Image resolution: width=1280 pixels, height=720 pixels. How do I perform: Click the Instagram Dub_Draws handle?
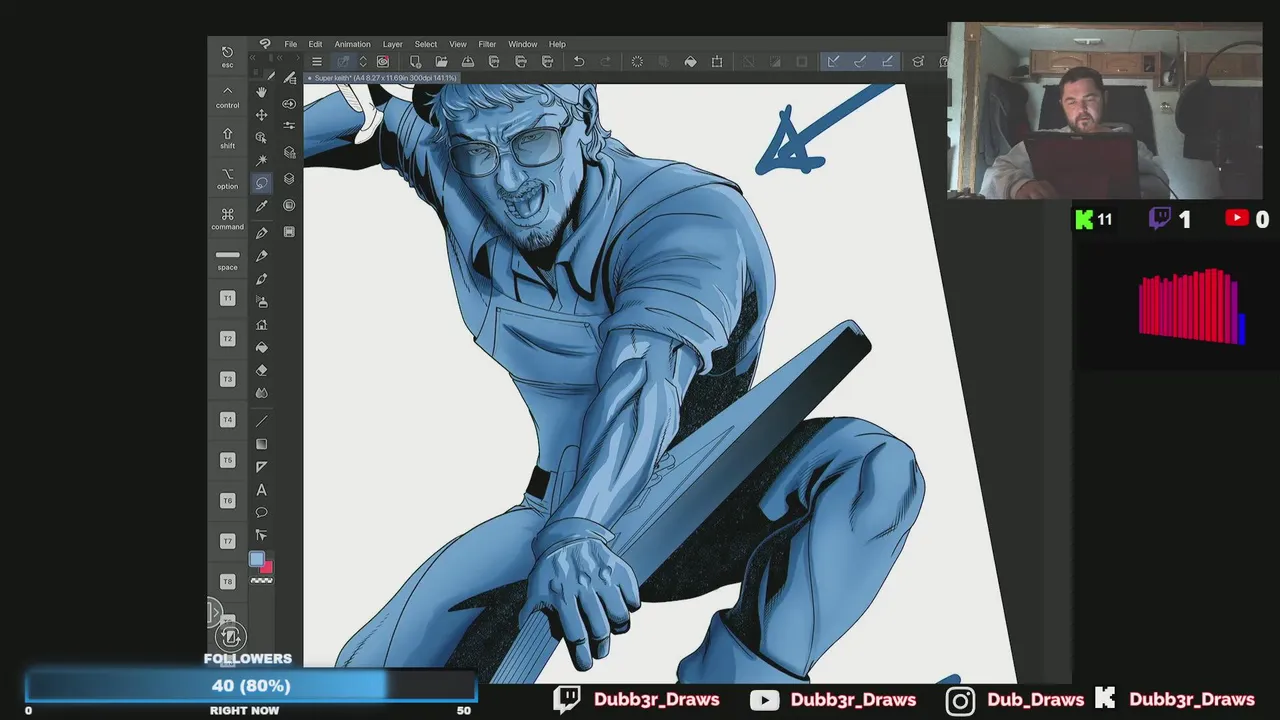pyautogui.click(x=1035, y=700)
